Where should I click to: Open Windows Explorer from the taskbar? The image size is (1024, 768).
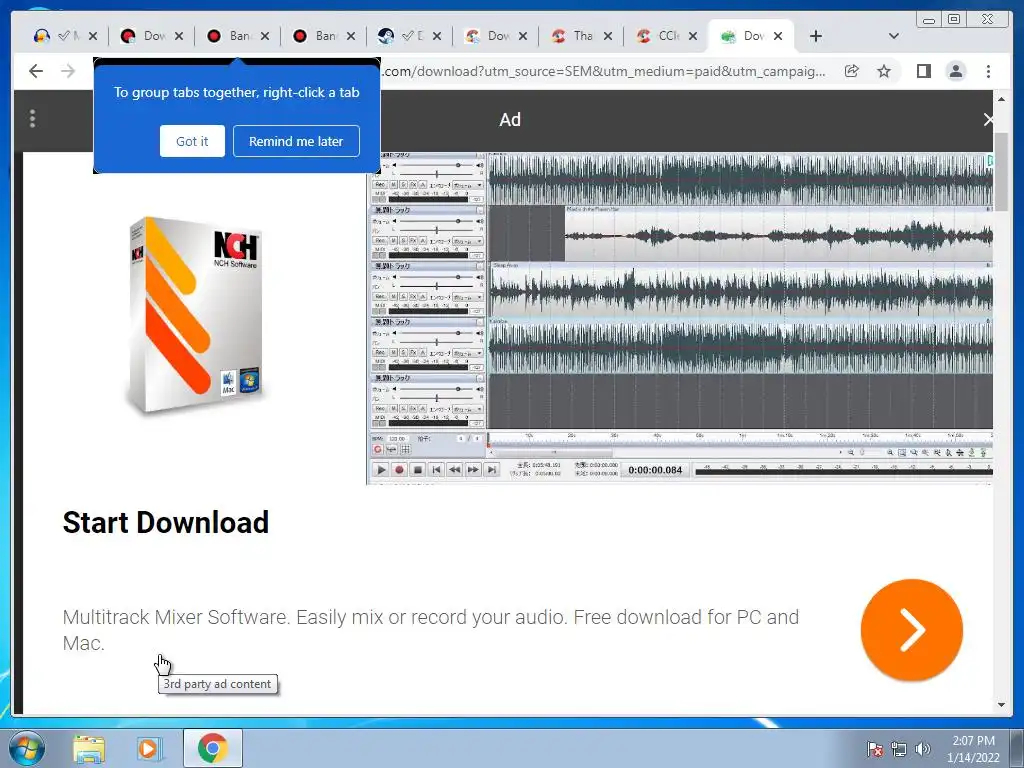coord(89,748)
